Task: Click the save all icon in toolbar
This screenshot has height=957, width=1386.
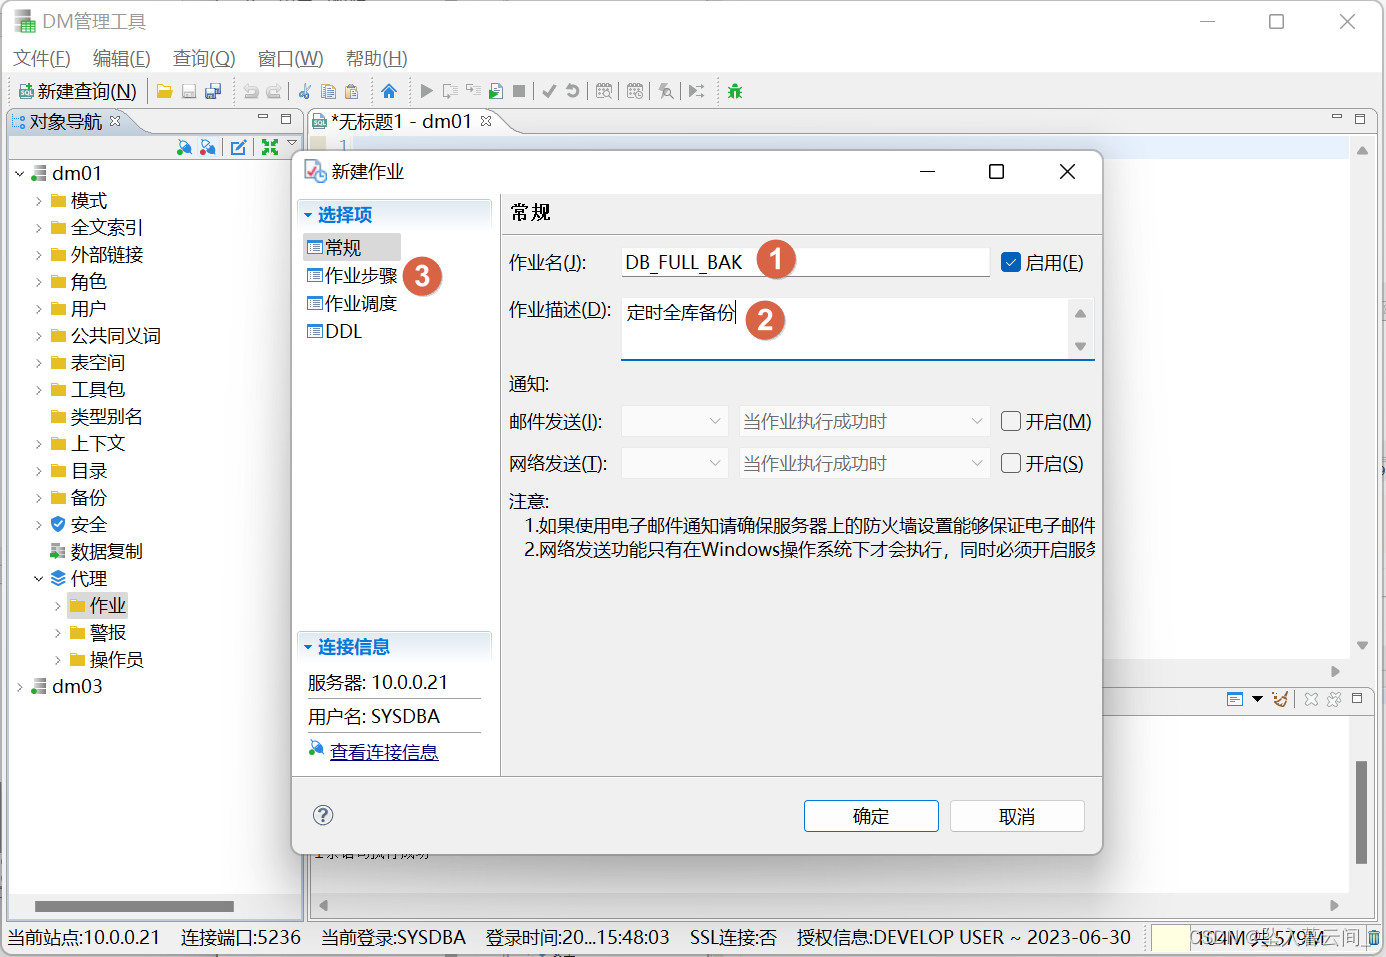Action: click(213, 91)
